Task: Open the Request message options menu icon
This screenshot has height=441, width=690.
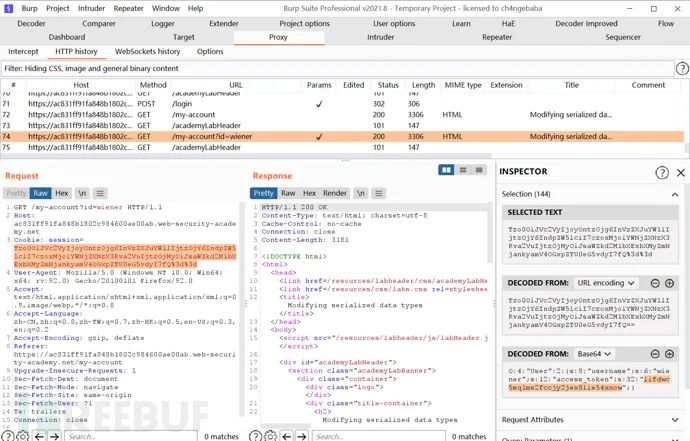Action: pyautogui.click(x=100, y=193)
